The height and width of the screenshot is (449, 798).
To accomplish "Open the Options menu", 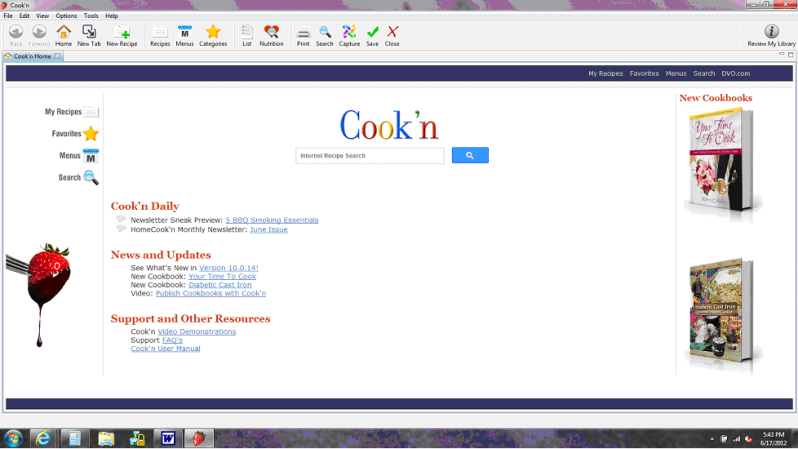I will click(x=66, y=16).
